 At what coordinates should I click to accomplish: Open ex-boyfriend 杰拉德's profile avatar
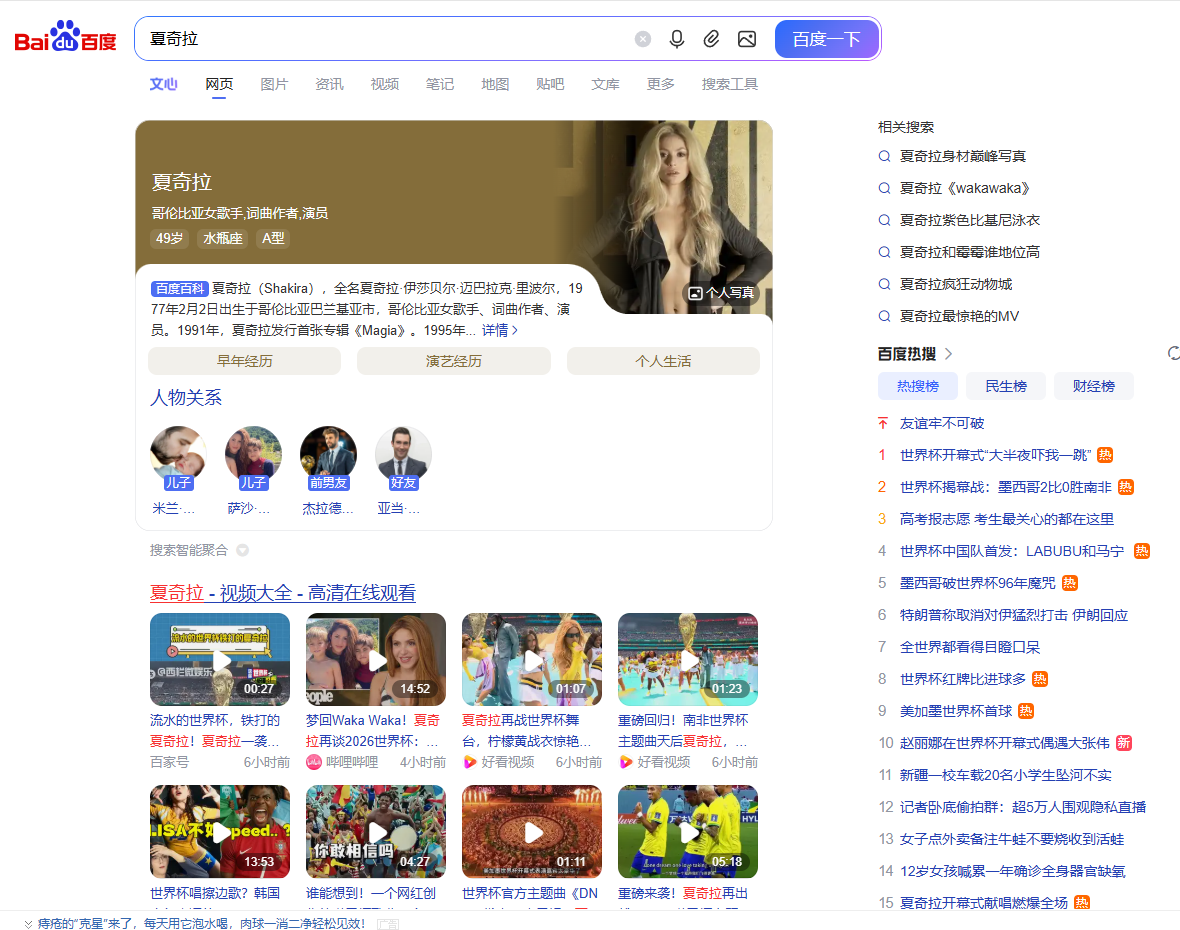click(x=328, y=454)
